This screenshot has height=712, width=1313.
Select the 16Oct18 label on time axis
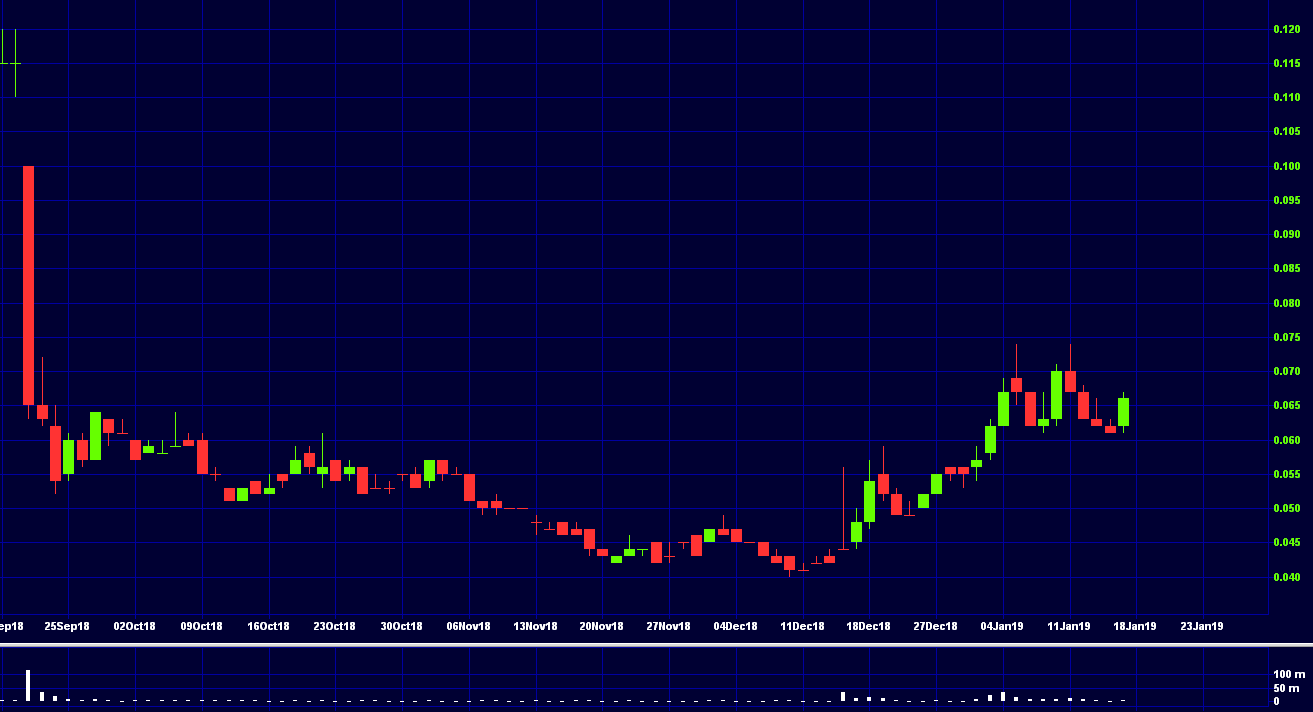268,626
